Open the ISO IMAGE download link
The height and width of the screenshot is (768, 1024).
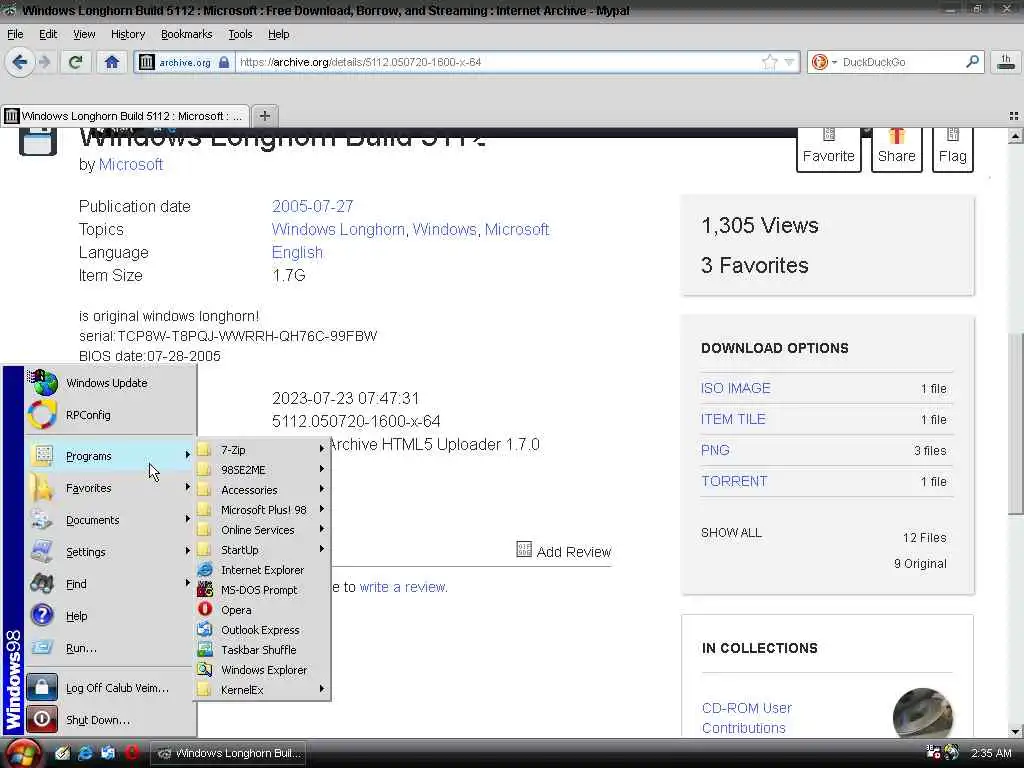point(735,388)
